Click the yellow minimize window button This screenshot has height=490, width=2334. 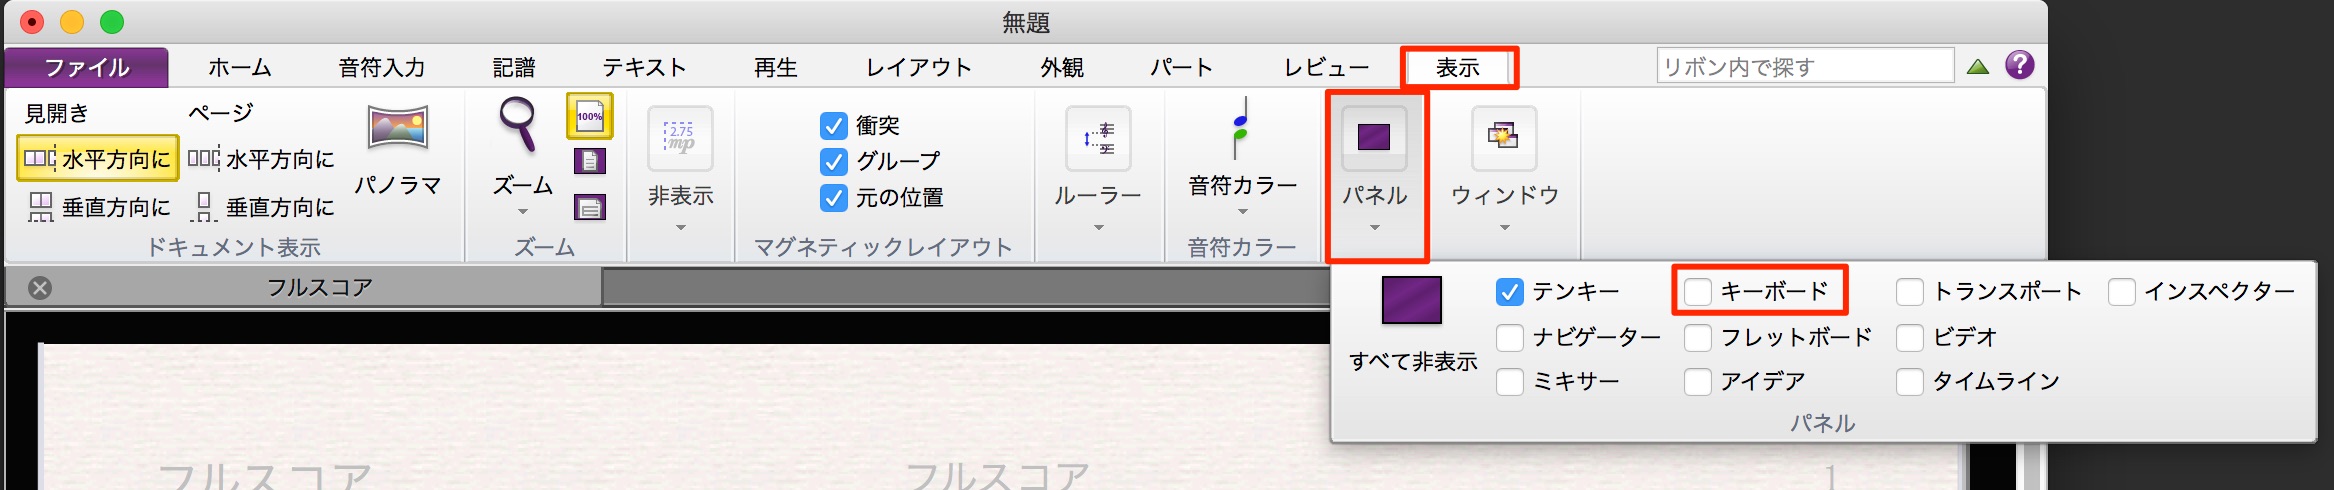(x=72, y=22)
